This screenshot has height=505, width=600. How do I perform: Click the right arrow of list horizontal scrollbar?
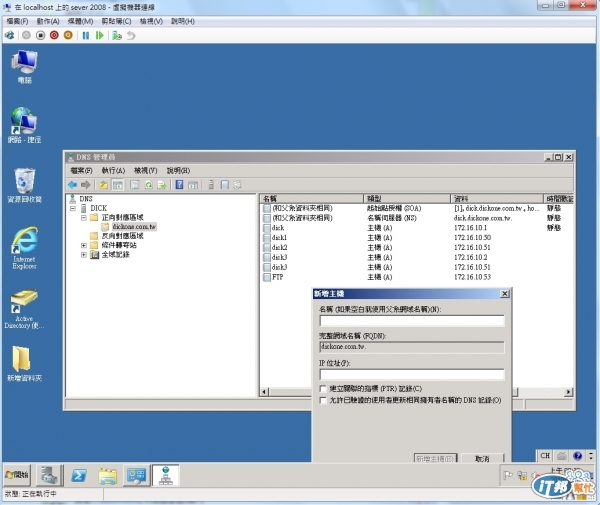coord(569,392)
